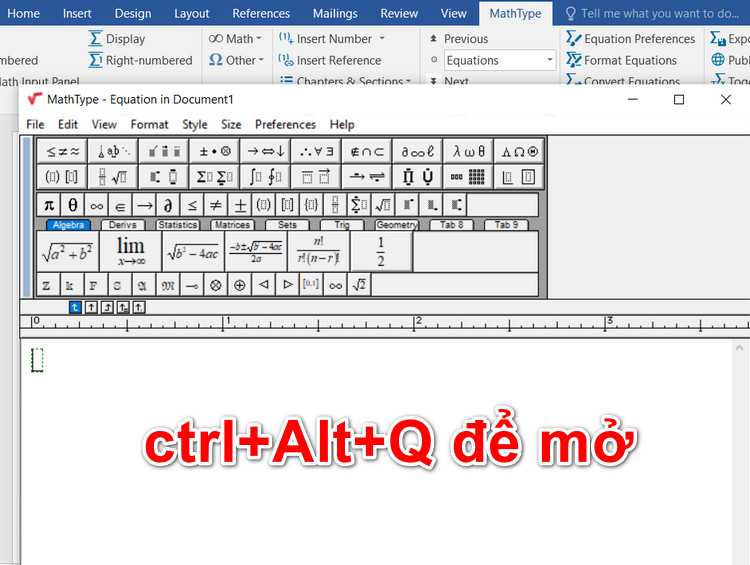This screenshot has width=750, height=565.
Task: Open uppercase Greek letters palette
Action: click(519, 152)
